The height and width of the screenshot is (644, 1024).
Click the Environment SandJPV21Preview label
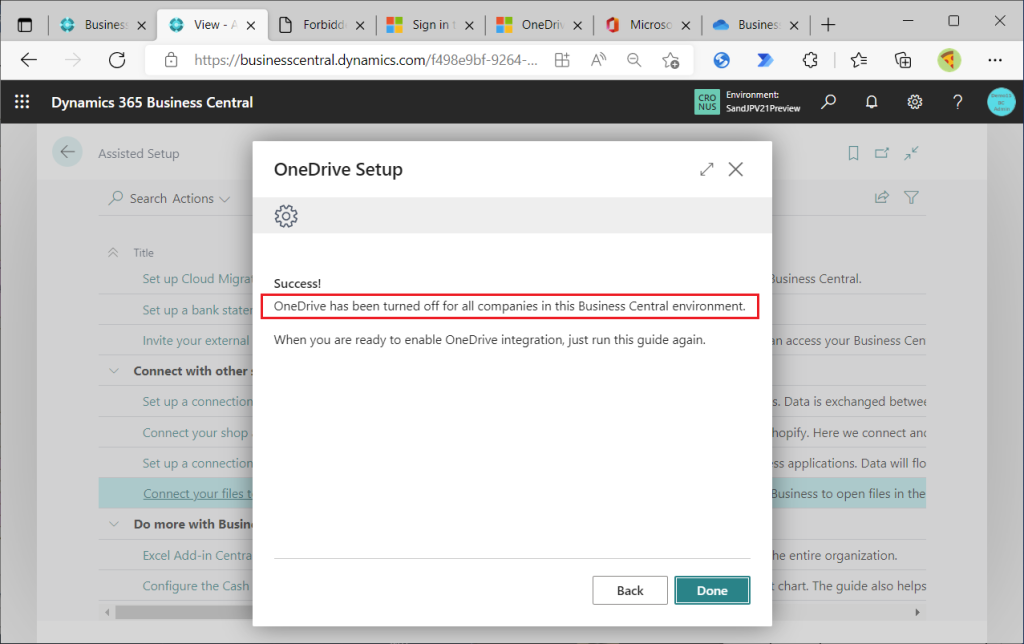763,102
